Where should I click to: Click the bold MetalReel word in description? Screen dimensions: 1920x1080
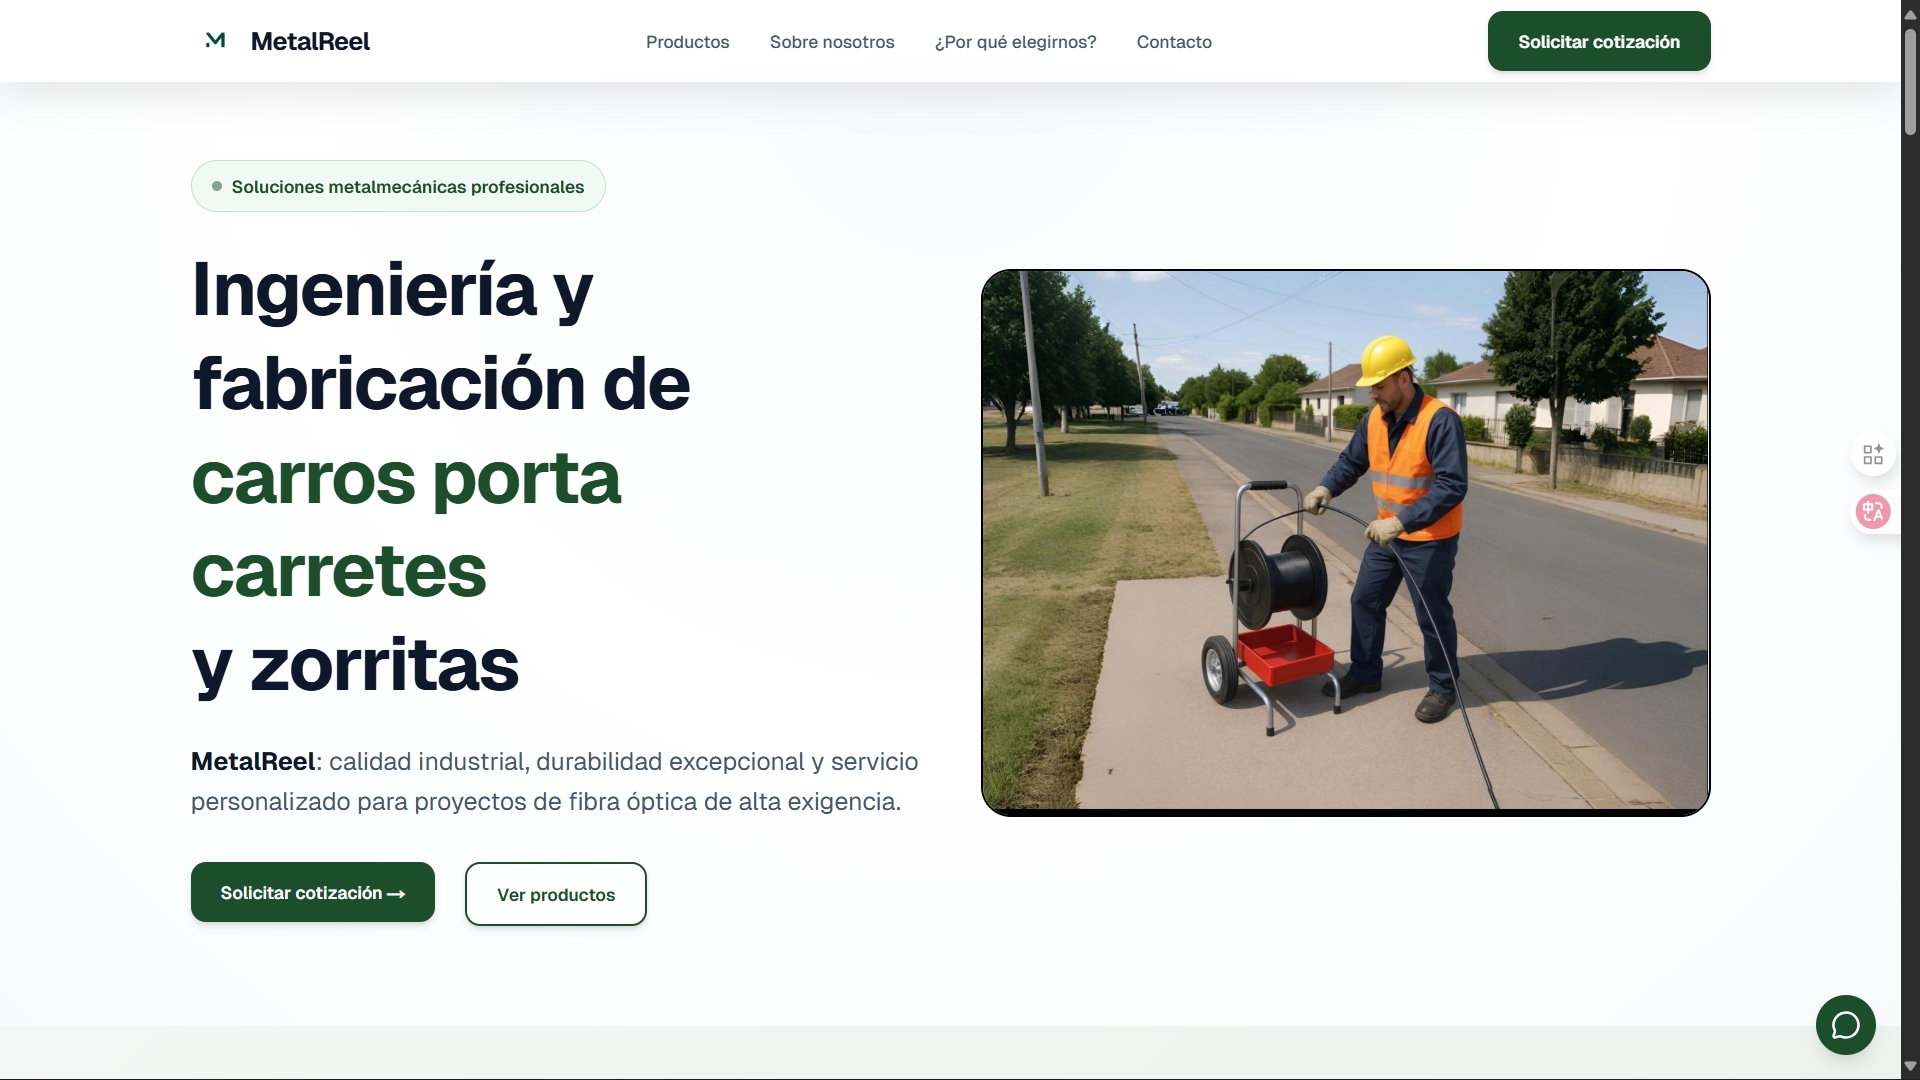pos(253,762)
